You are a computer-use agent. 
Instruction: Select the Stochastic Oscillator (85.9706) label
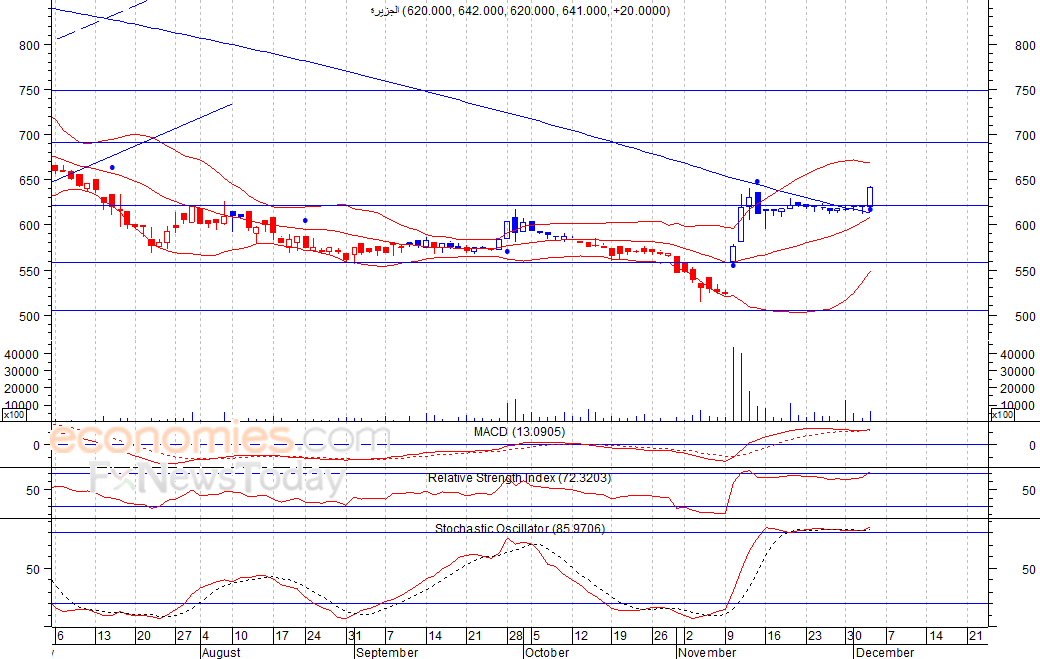pos(519,528)
